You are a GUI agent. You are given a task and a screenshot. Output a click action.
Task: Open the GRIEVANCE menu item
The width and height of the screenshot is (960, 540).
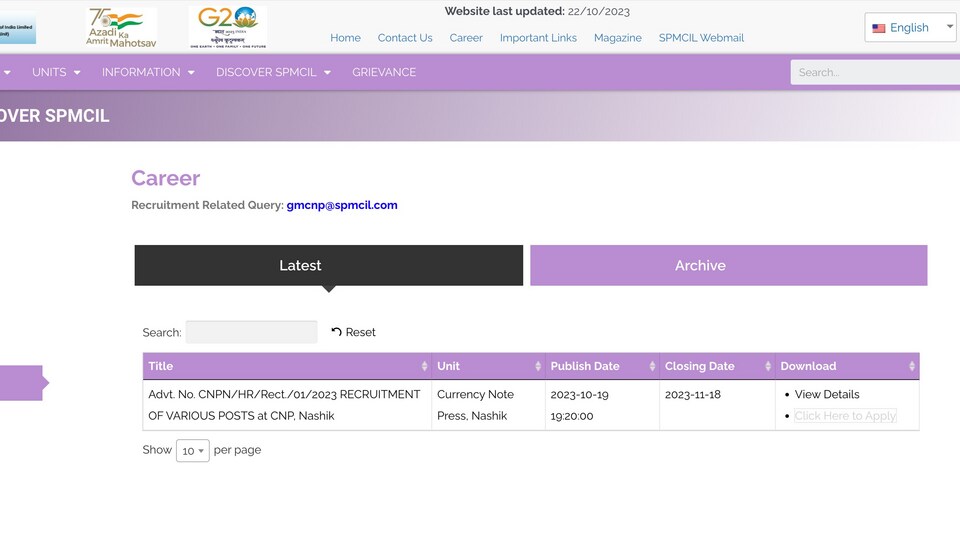click(x=384, y=72)
